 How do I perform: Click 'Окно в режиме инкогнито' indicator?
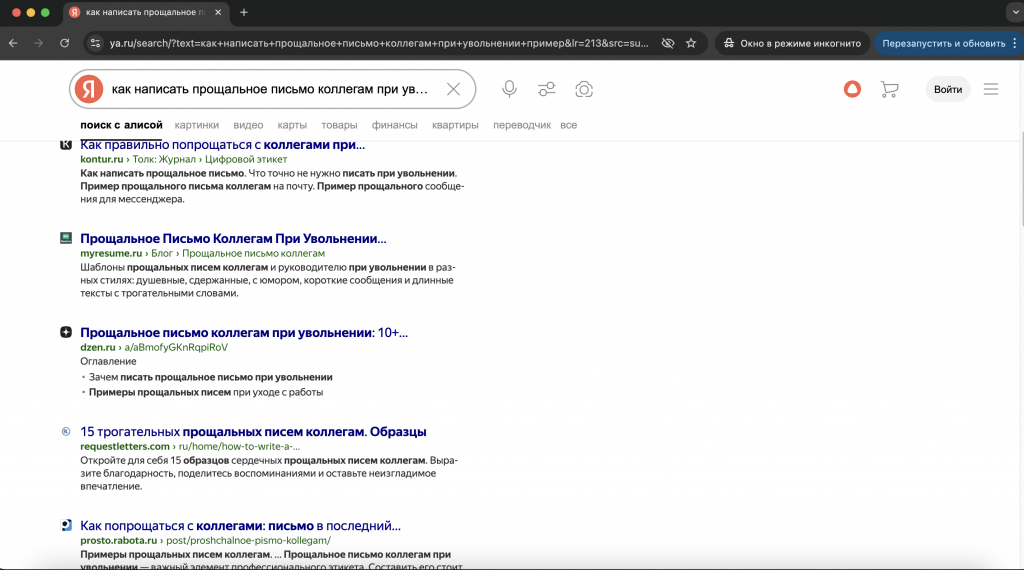(792, 43)
